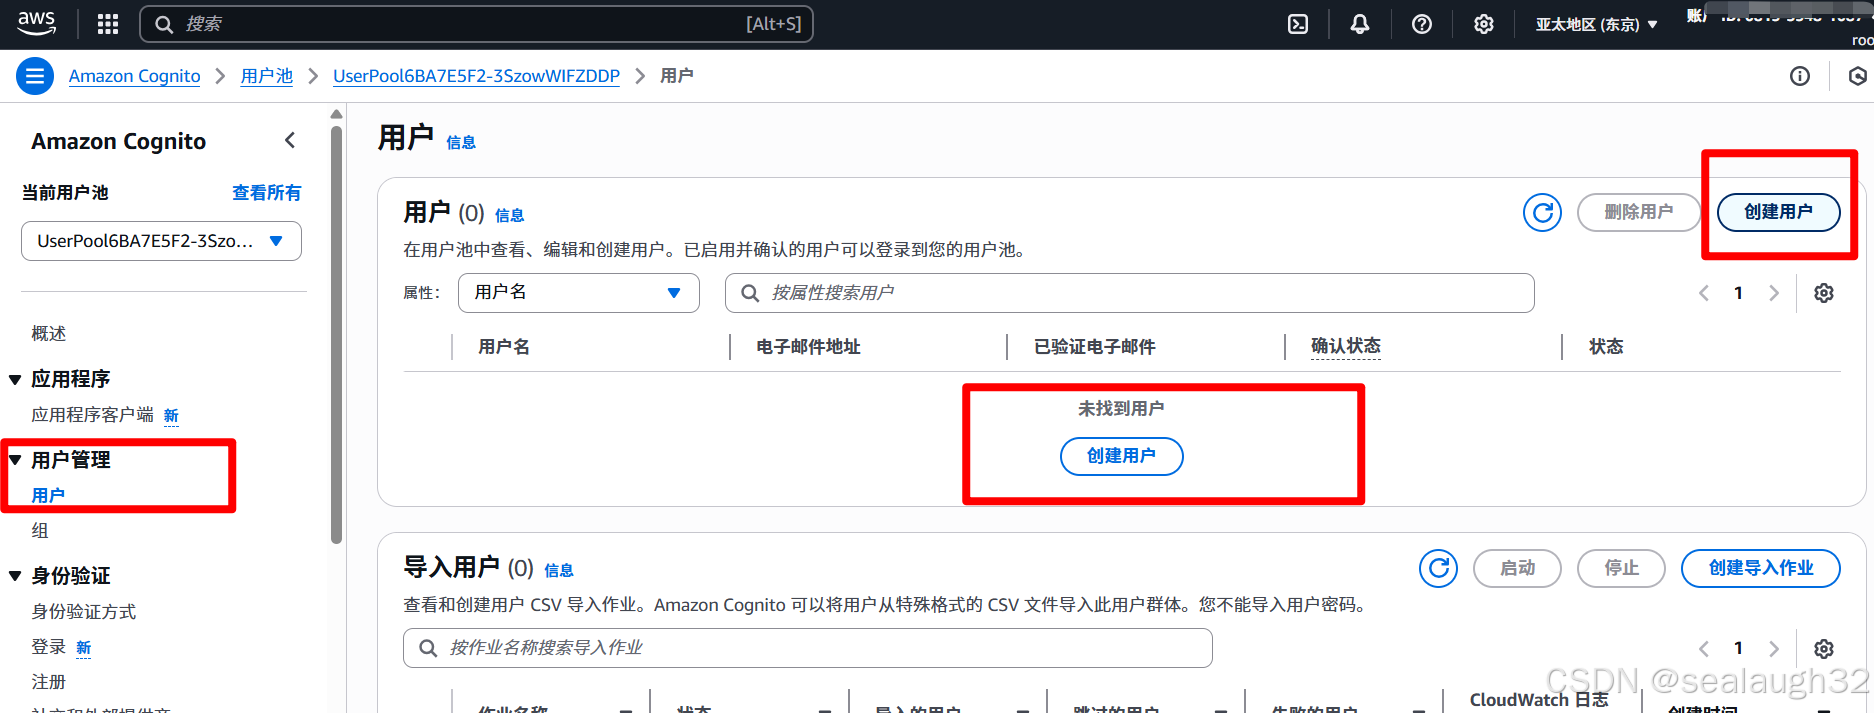The image size is (1874, 713).
Task: Open 注册 in the sidebar
Action: 48,682
